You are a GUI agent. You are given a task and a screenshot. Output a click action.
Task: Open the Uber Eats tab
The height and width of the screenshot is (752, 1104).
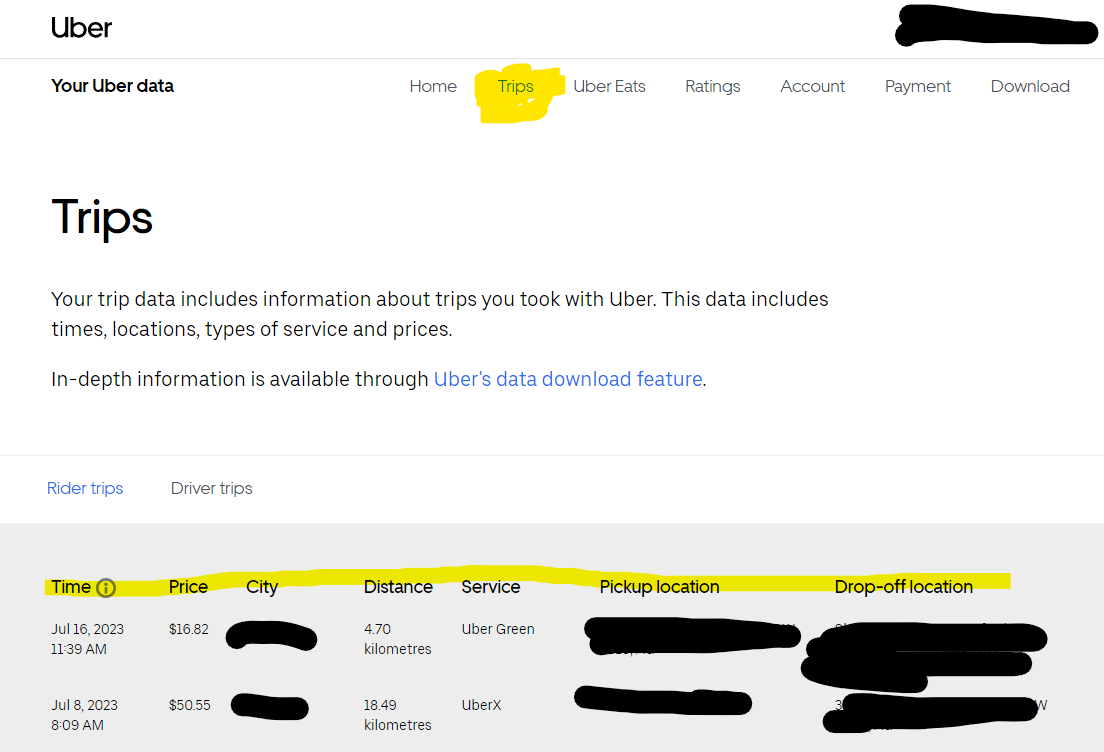tap(609, 86)
